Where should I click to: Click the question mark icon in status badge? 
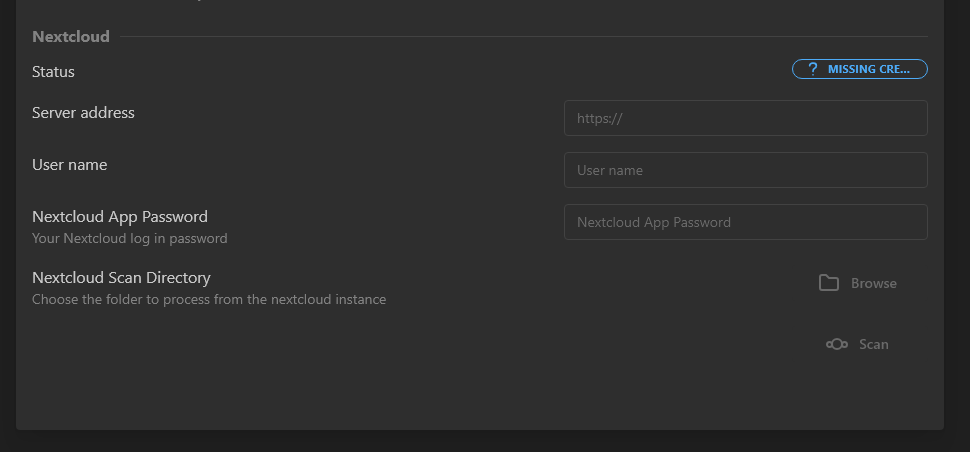pos(813,69)
